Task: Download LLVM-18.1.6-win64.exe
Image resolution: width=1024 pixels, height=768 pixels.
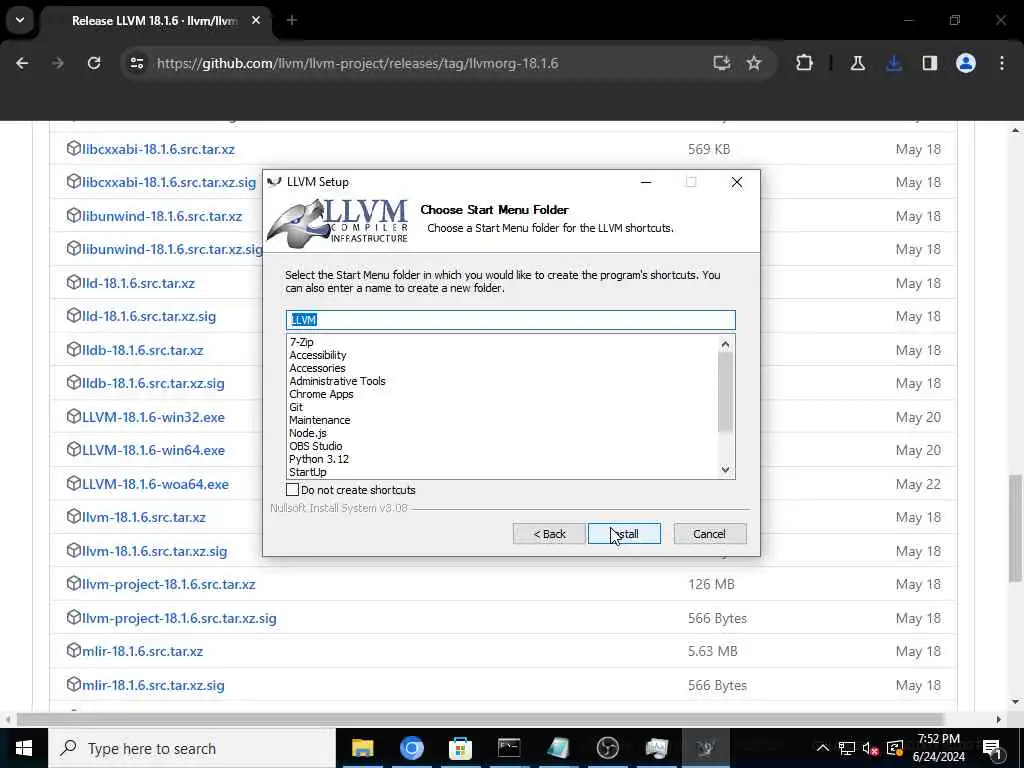Action: (153, 451)
